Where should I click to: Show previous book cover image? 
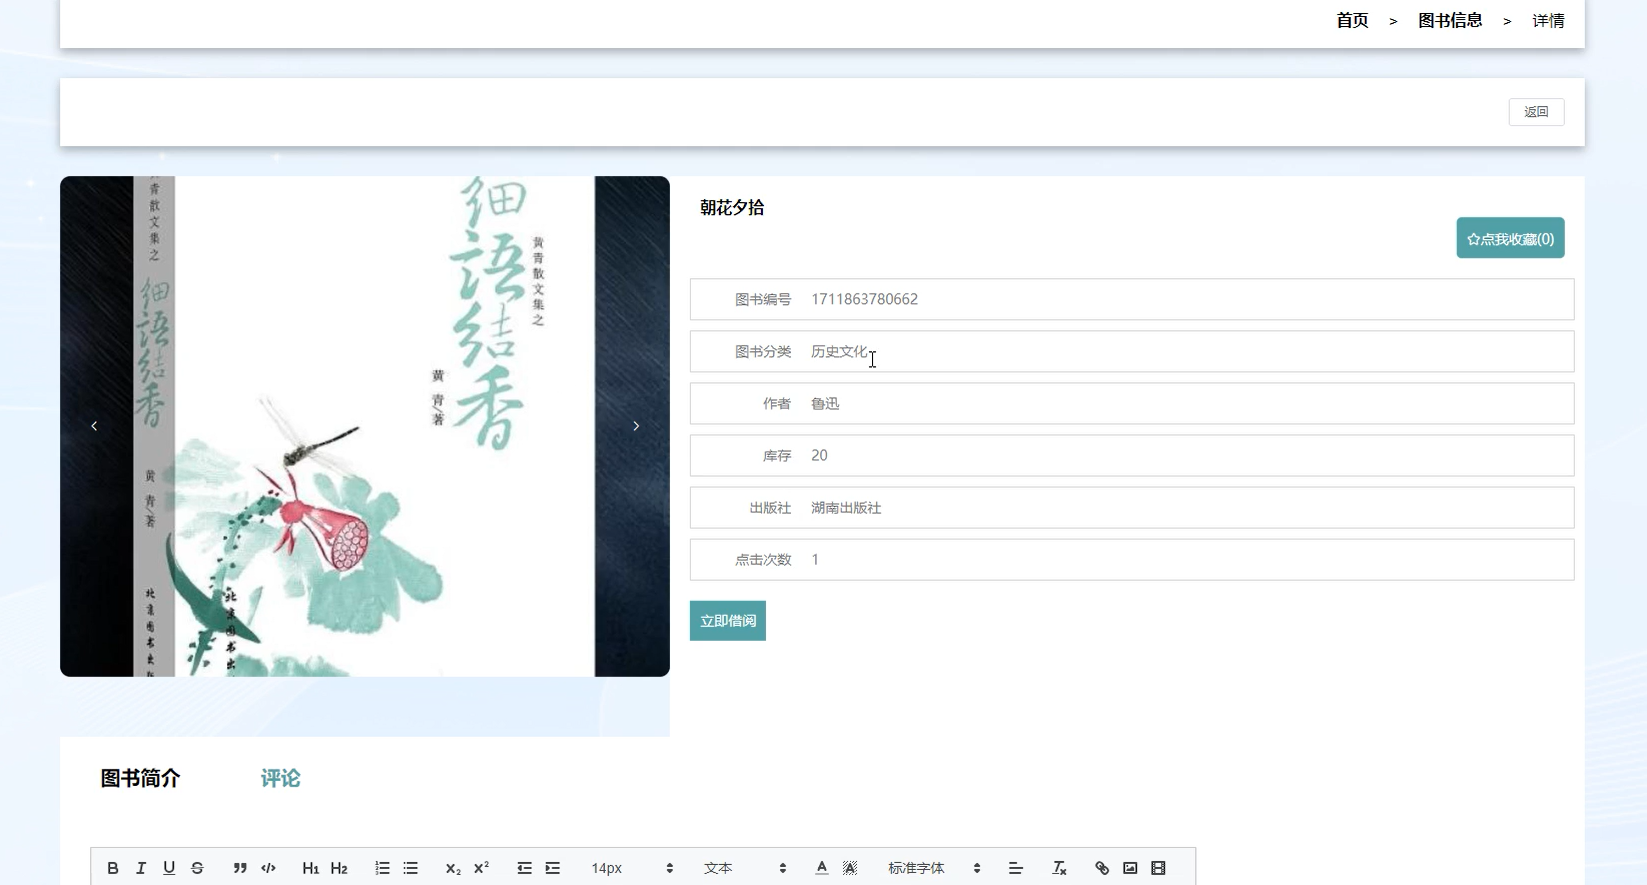94,426
